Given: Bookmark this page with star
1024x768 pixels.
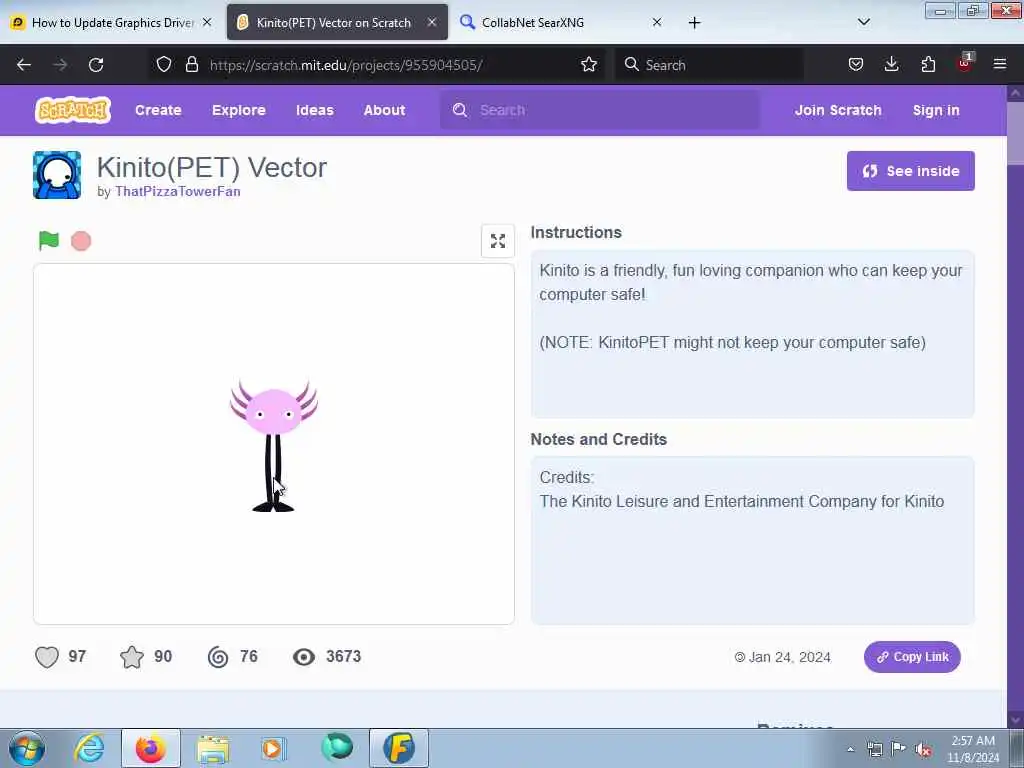Looking at the screenshot, I should point(589,64).
